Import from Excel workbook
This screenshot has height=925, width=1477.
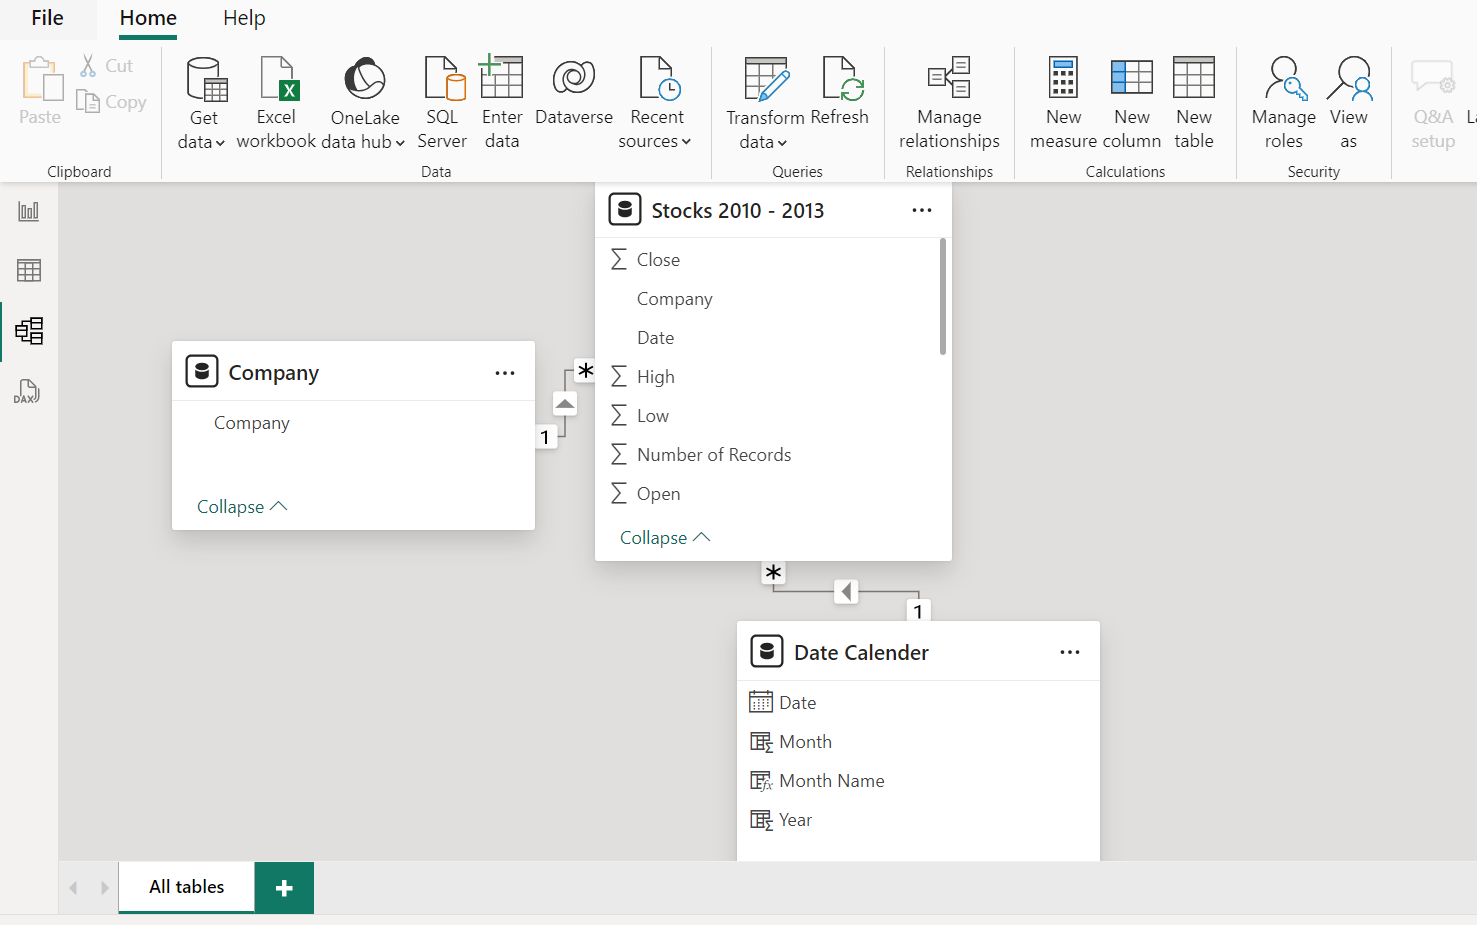[276, 103]
